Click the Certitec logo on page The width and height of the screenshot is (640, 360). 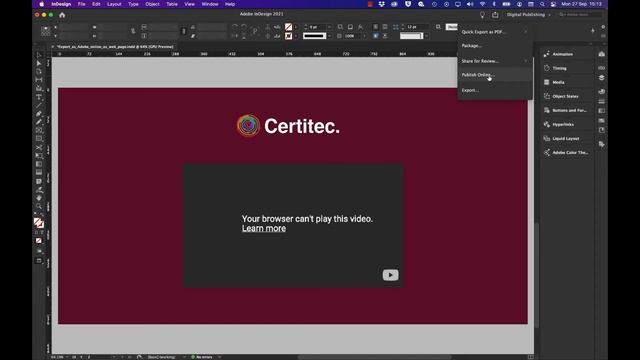click(288, 126)
